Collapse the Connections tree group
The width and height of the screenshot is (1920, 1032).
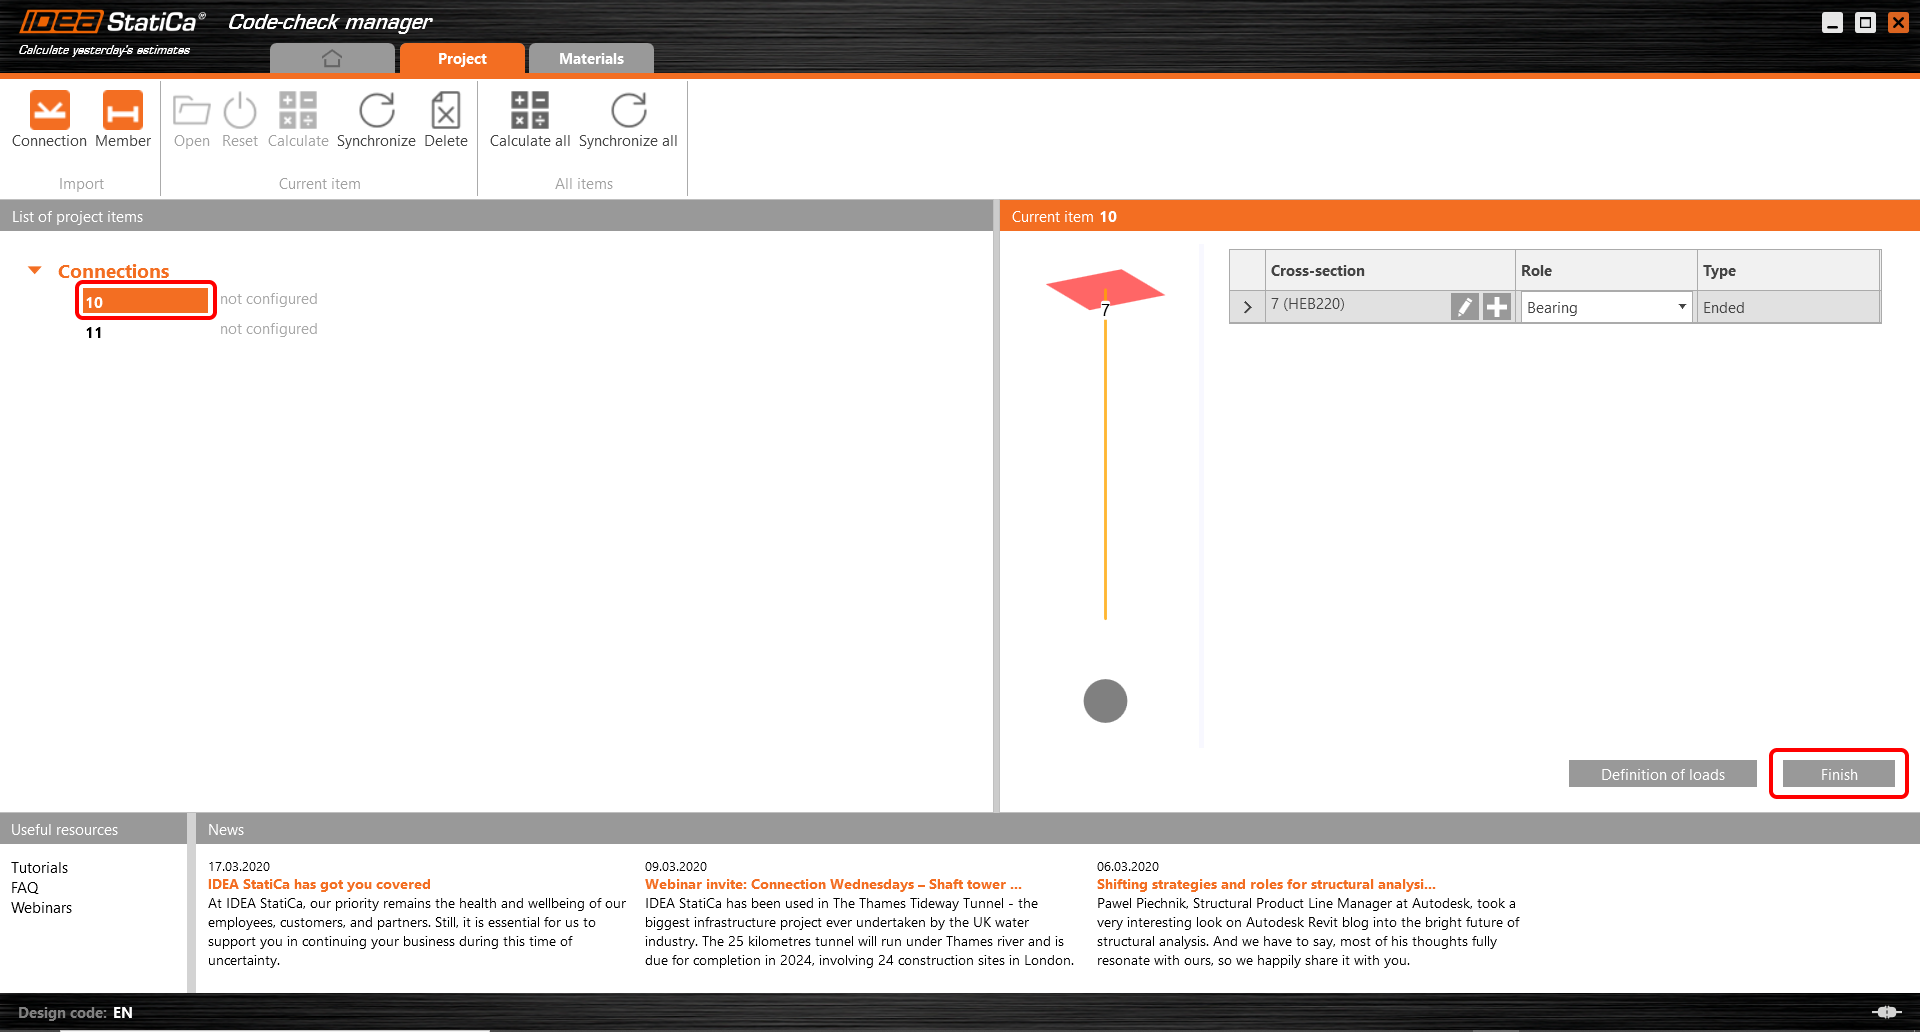tap(35, 270)
